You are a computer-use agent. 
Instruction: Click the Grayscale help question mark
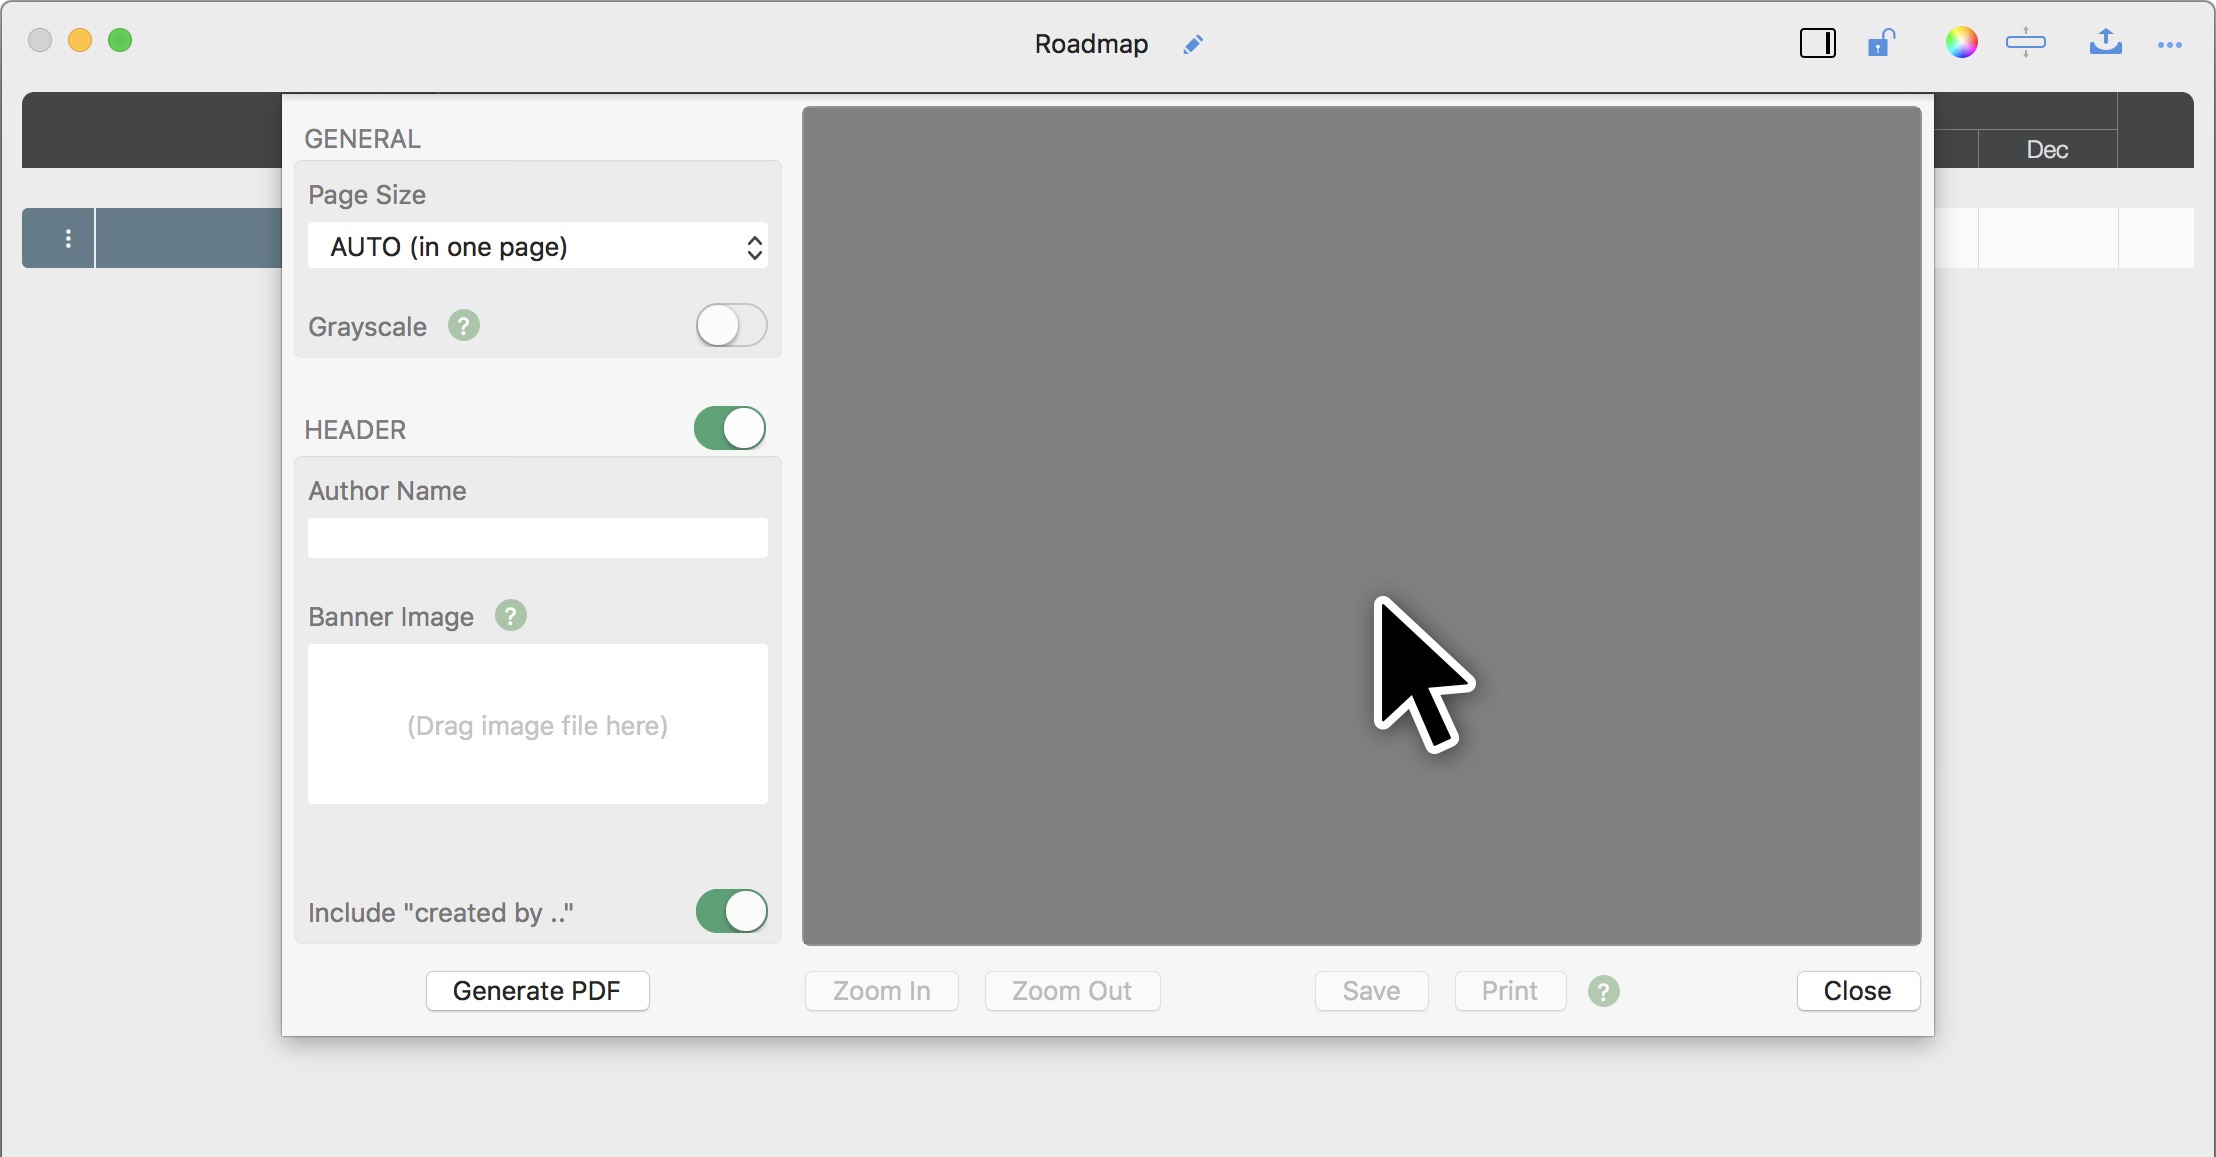tap(463, 326)
